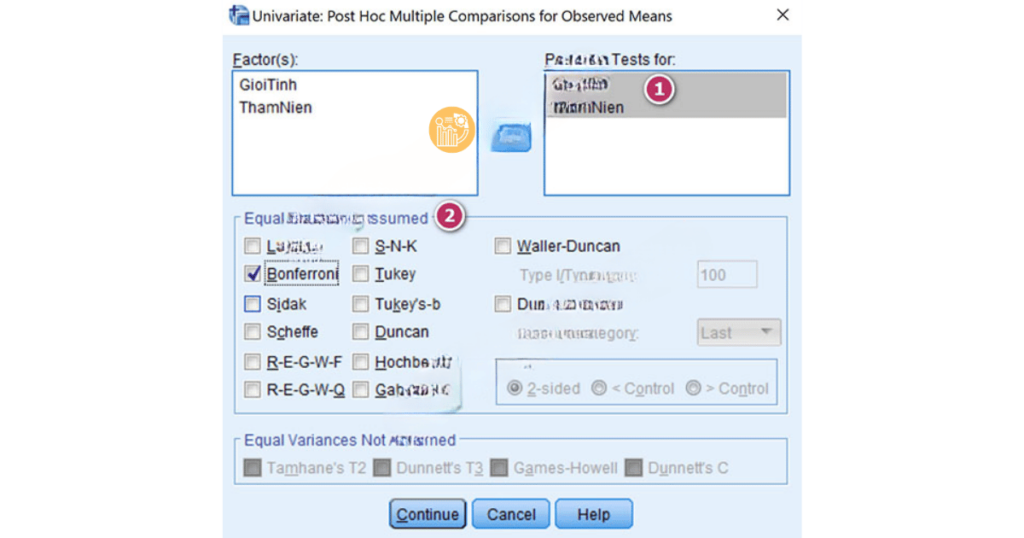The height and width of the screenshot is (538, 1024).
Task: Tick the Scheffe checkbox
Action: click(x=253, y=332)
